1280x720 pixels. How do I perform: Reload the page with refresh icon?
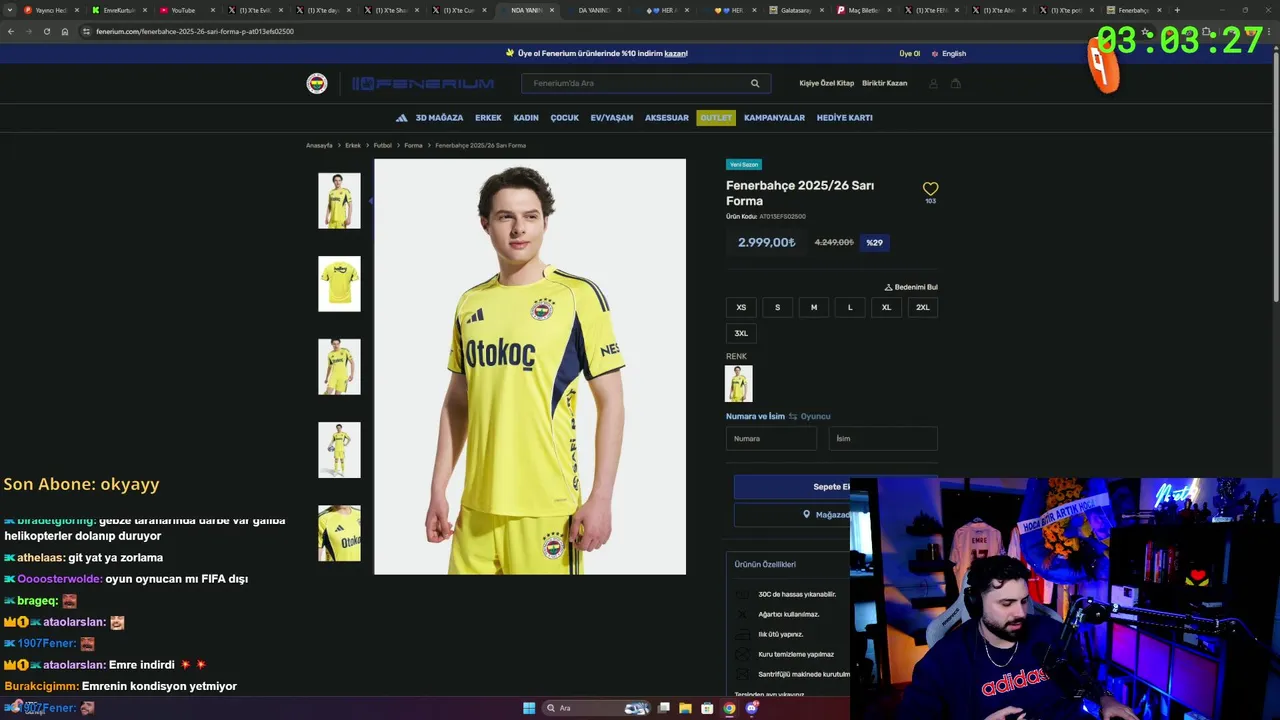(46, 31)
